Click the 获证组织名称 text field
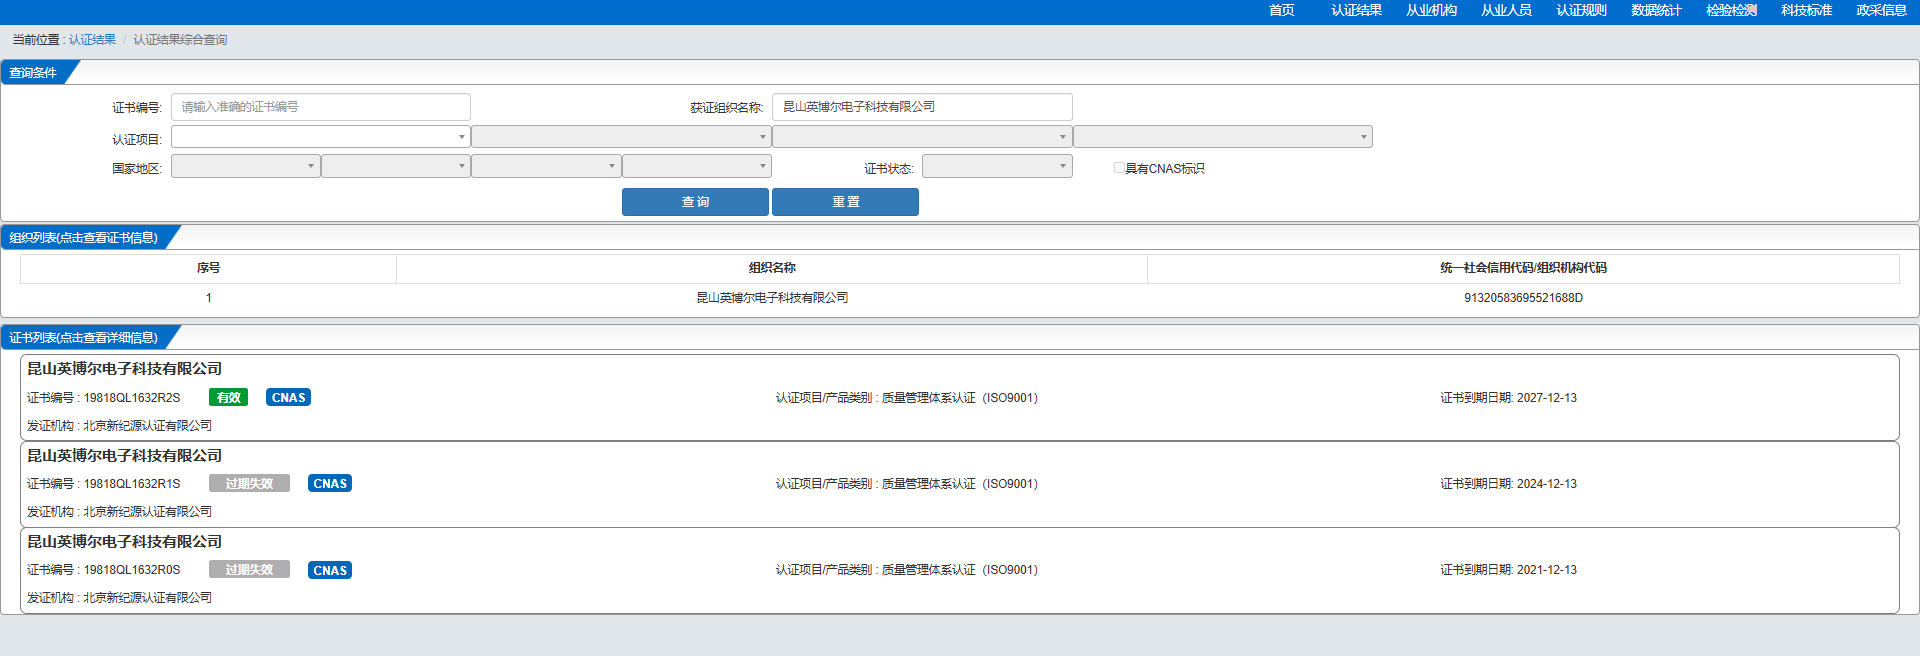This screenshot has height=656, width=1920. (x=922, y=107)
